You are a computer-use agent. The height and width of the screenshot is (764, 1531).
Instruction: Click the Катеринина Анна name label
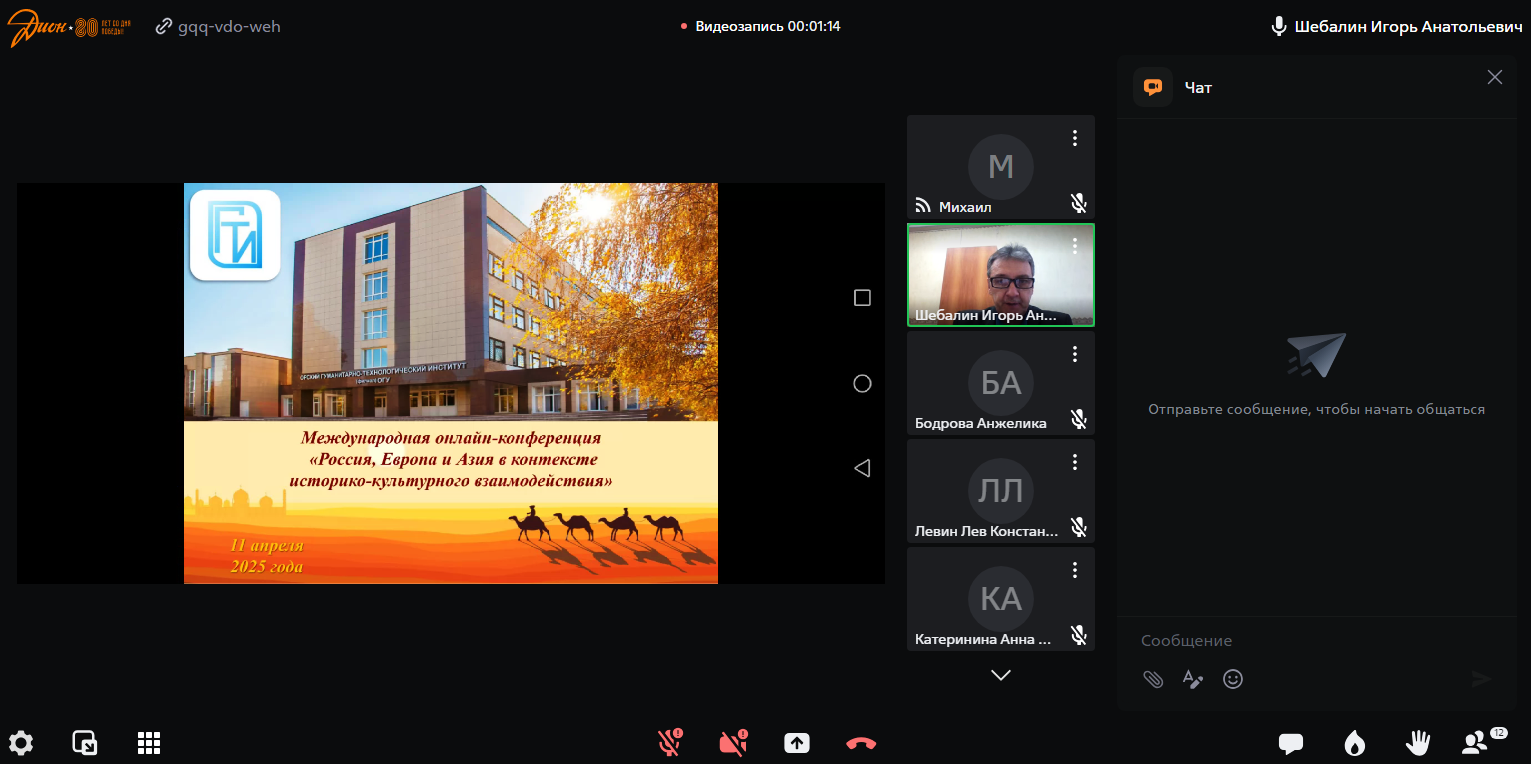983,639
